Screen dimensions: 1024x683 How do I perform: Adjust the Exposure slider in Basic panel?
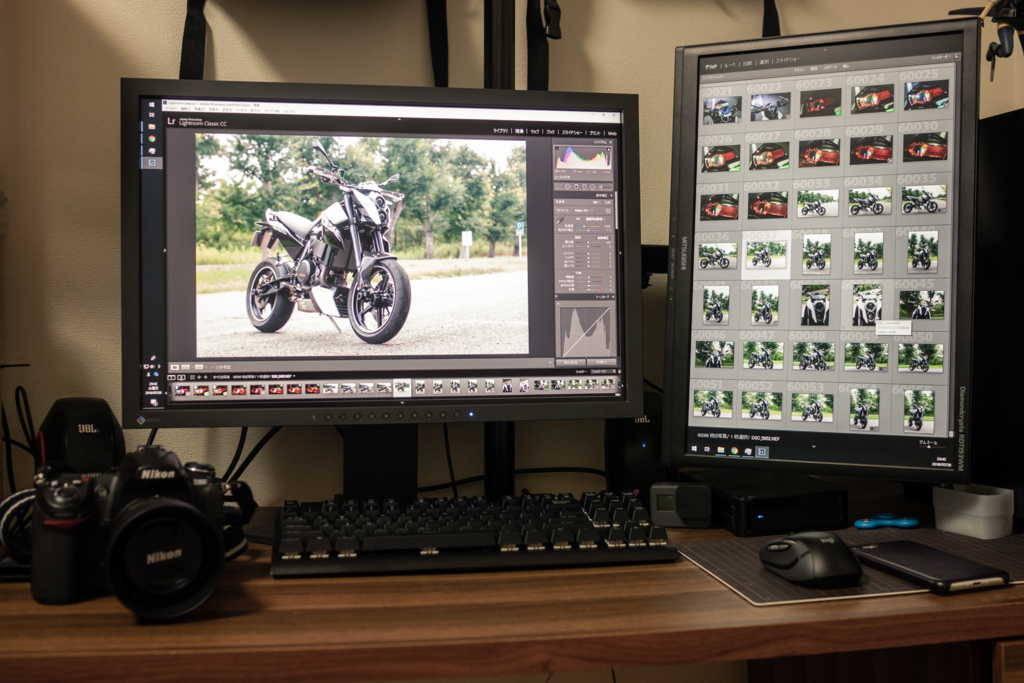pos(588,242)
